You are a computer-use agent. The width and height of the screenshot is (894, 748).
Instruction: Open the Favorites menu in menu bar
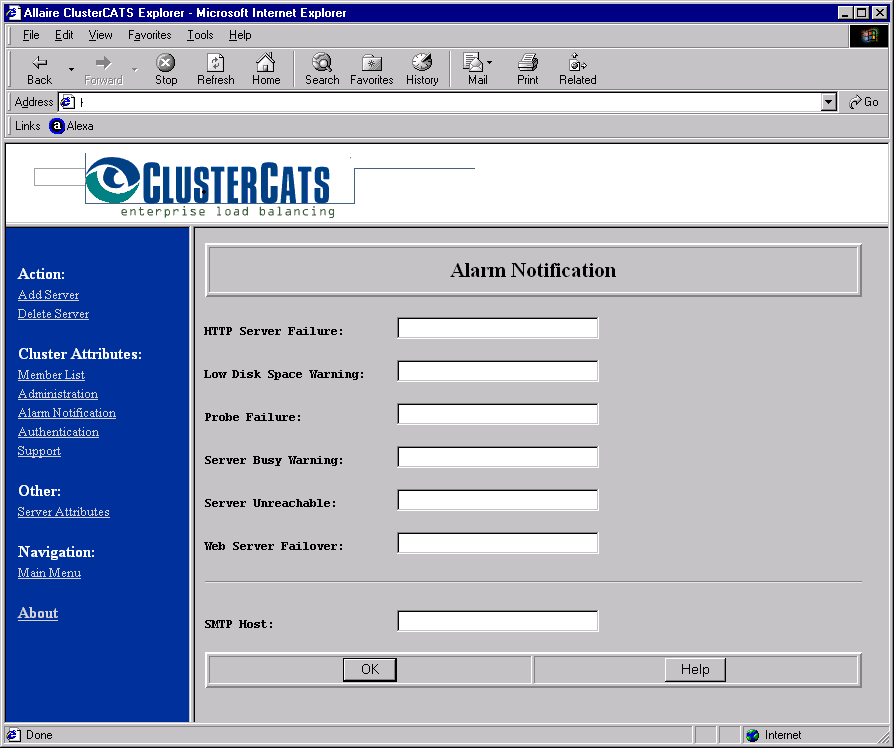click(149, 35)
